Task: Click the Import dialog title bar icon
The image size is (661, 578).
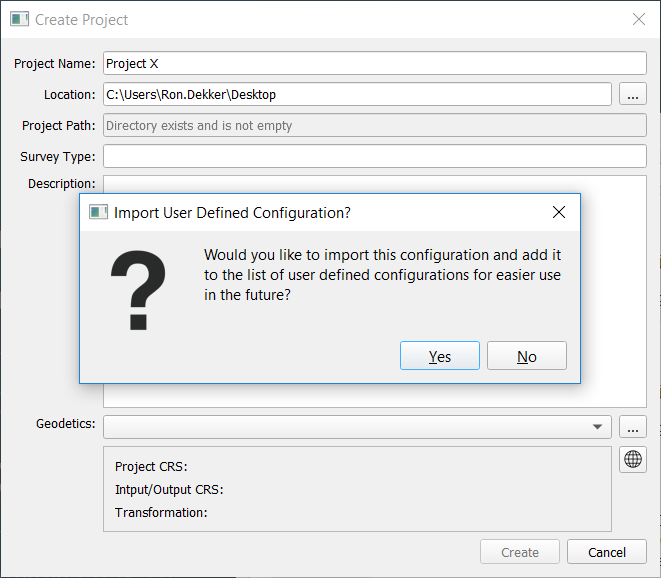Action: tap(98, 212)
